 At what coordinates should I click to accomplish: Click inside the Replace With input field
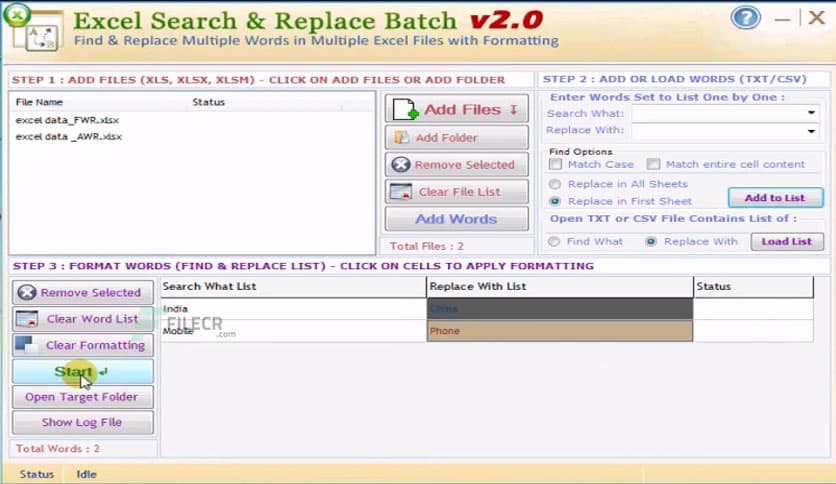tap(718, 131)
